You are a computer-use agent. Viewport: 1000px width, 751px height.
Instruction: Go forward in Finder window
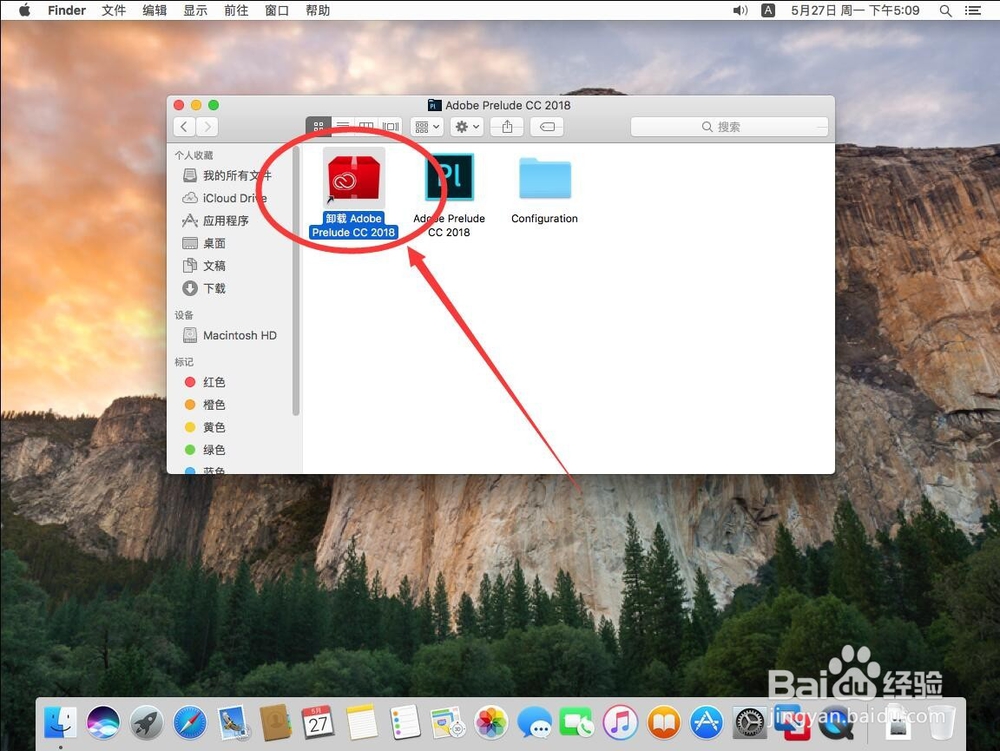point(207,126)
